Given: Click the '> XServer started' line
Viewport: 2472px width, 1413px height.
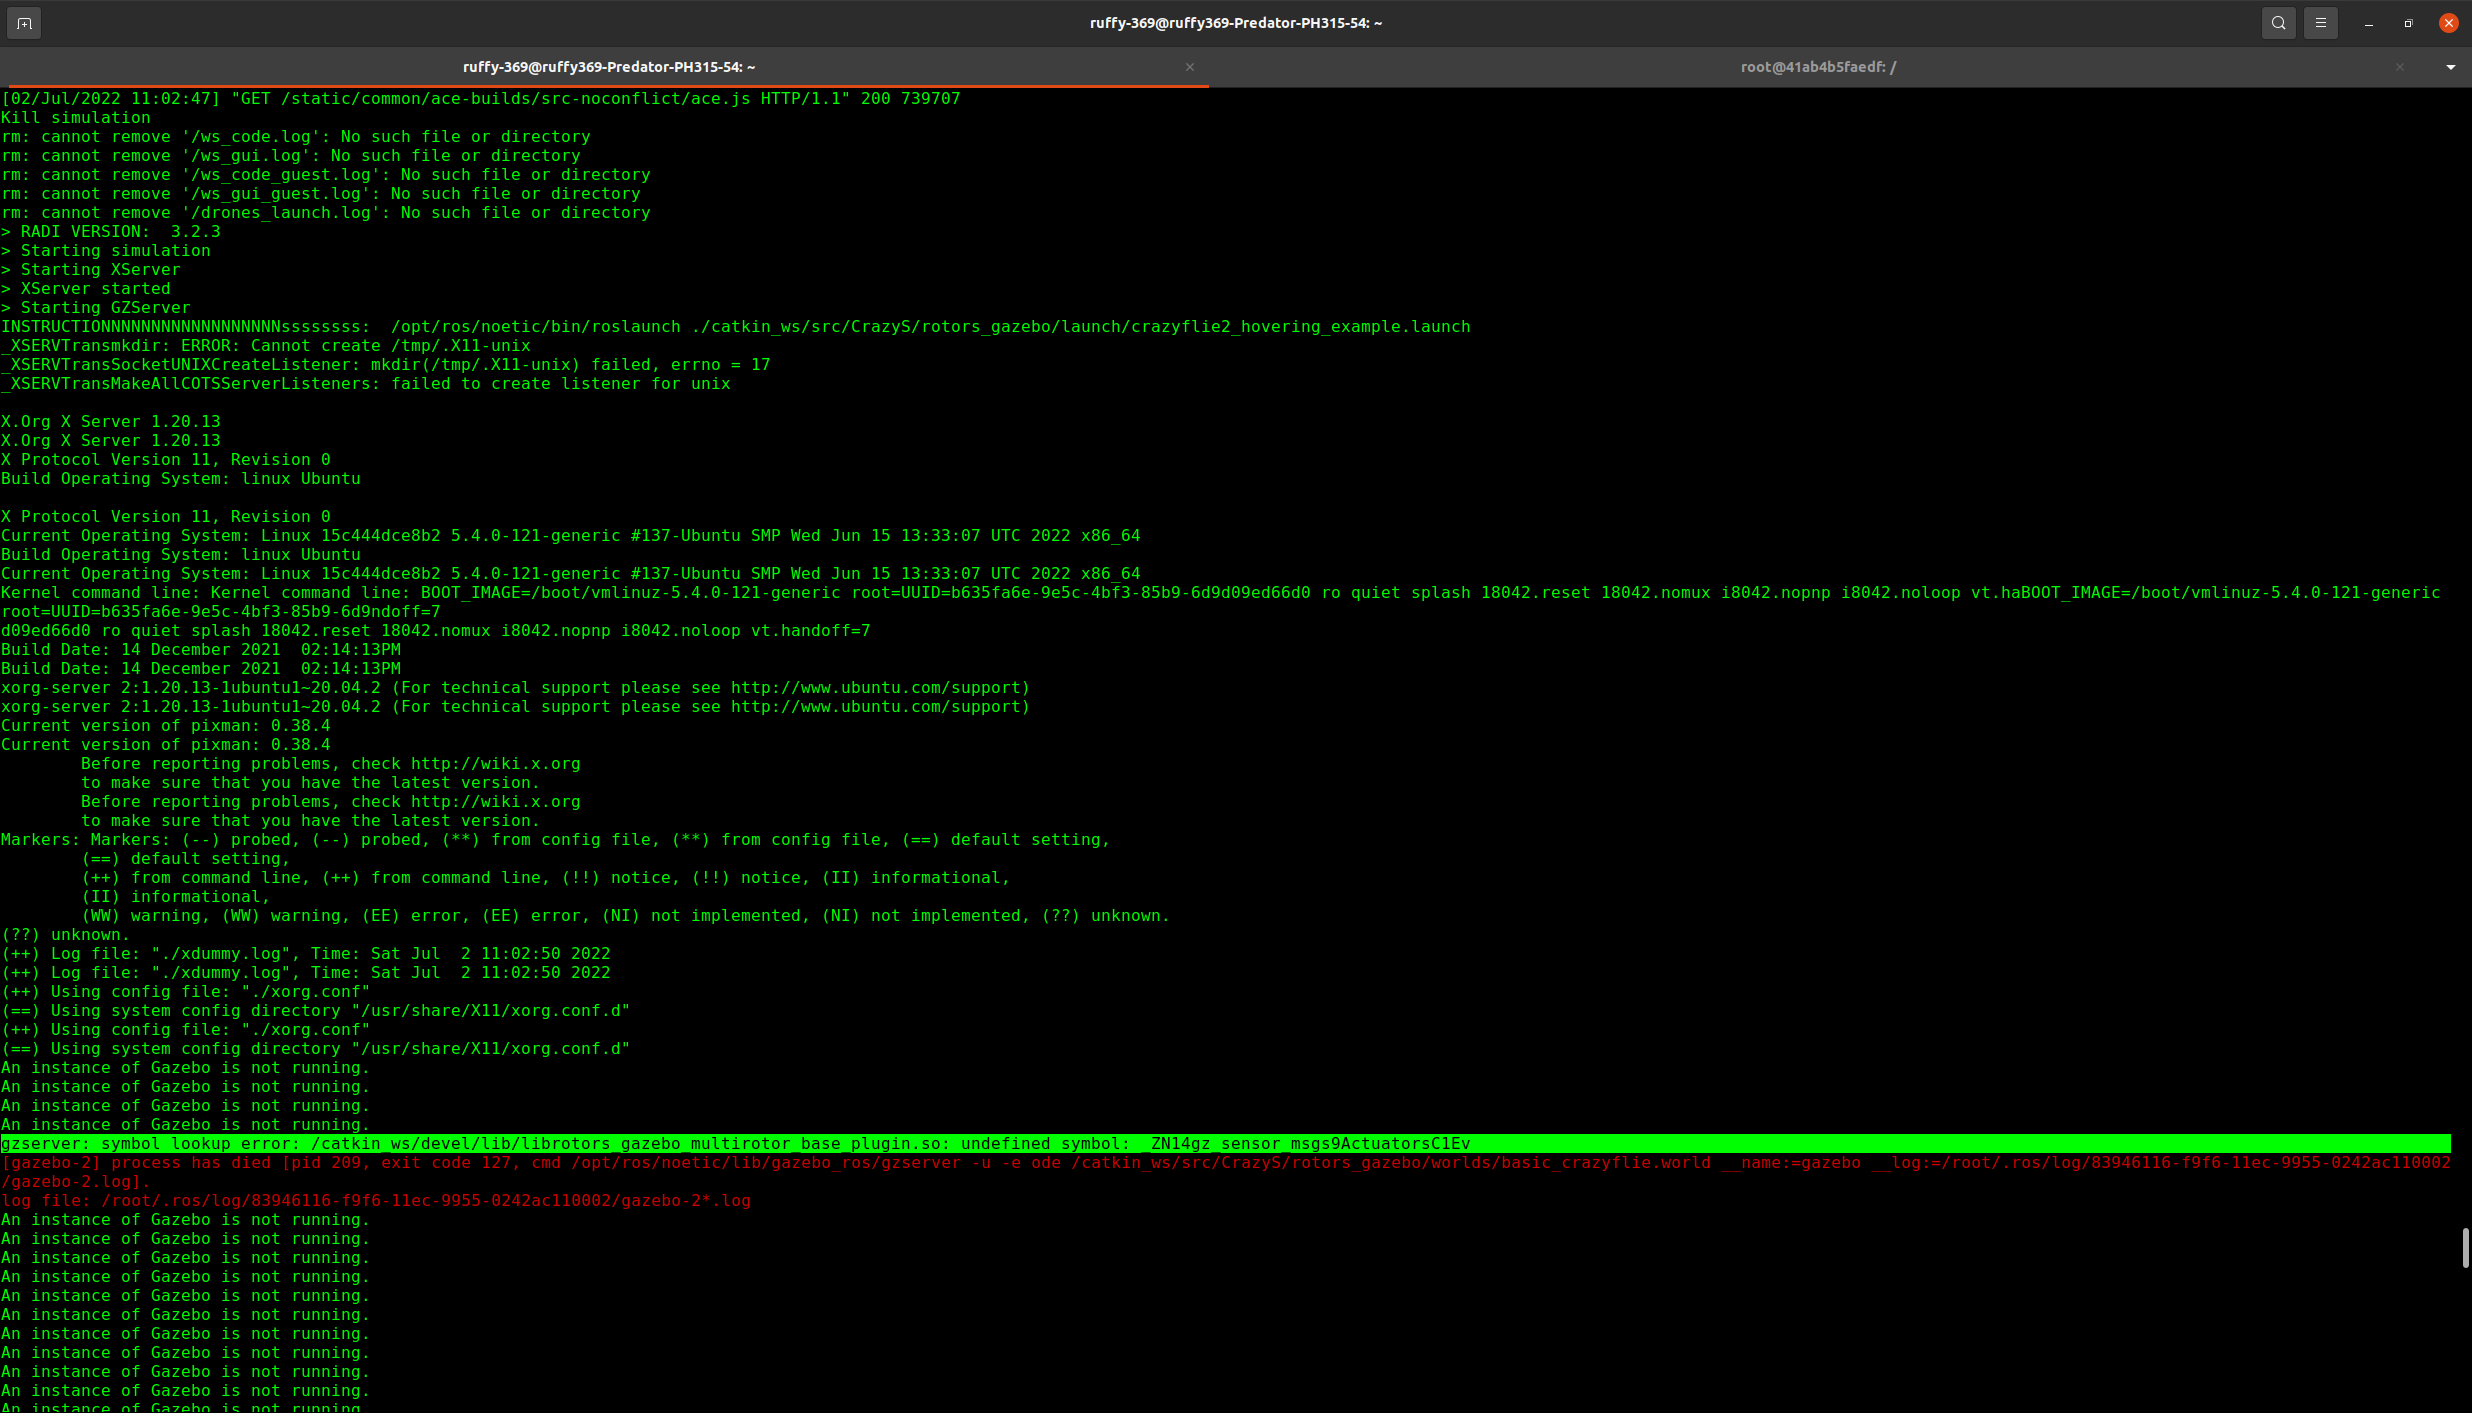Looking at the screenshot, I should click(86, 288).
